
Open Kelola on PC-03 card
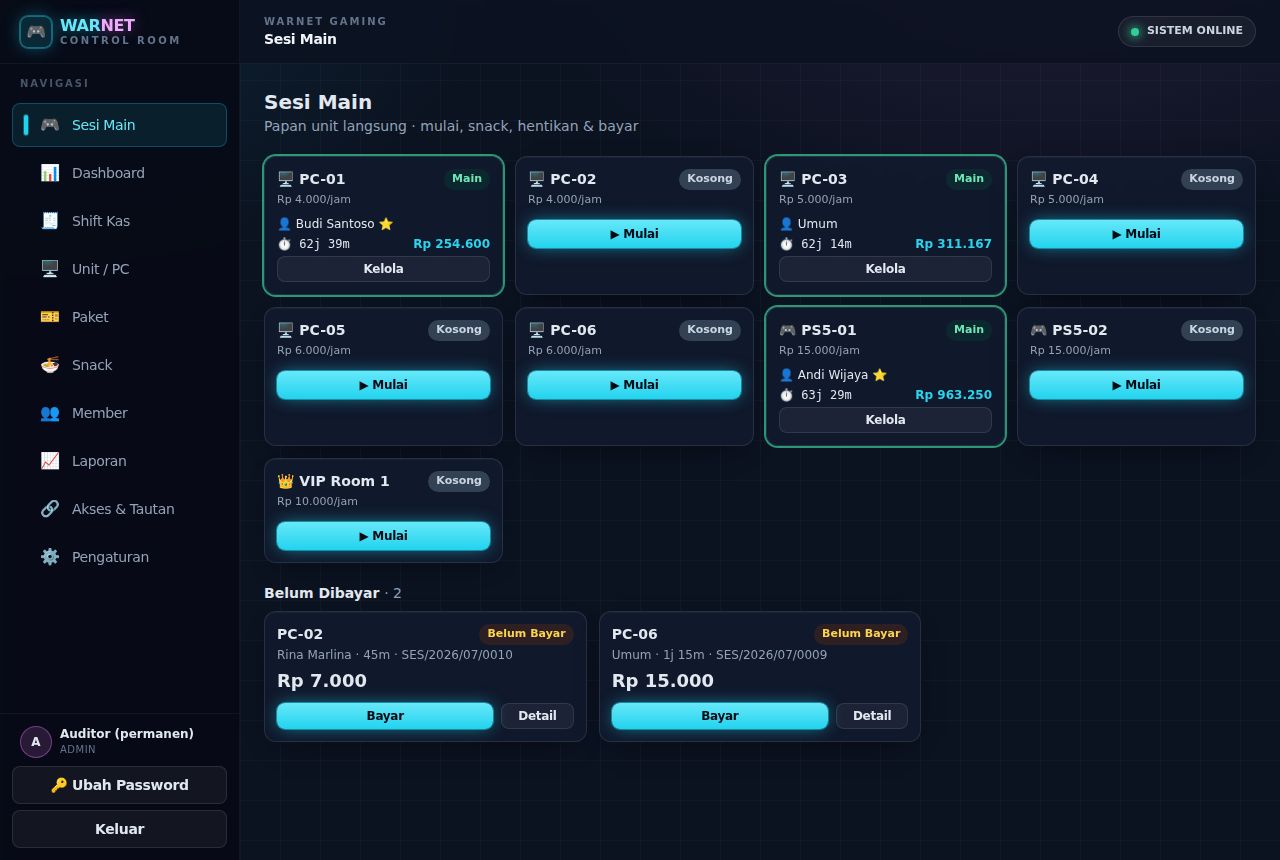click(885, 269)
